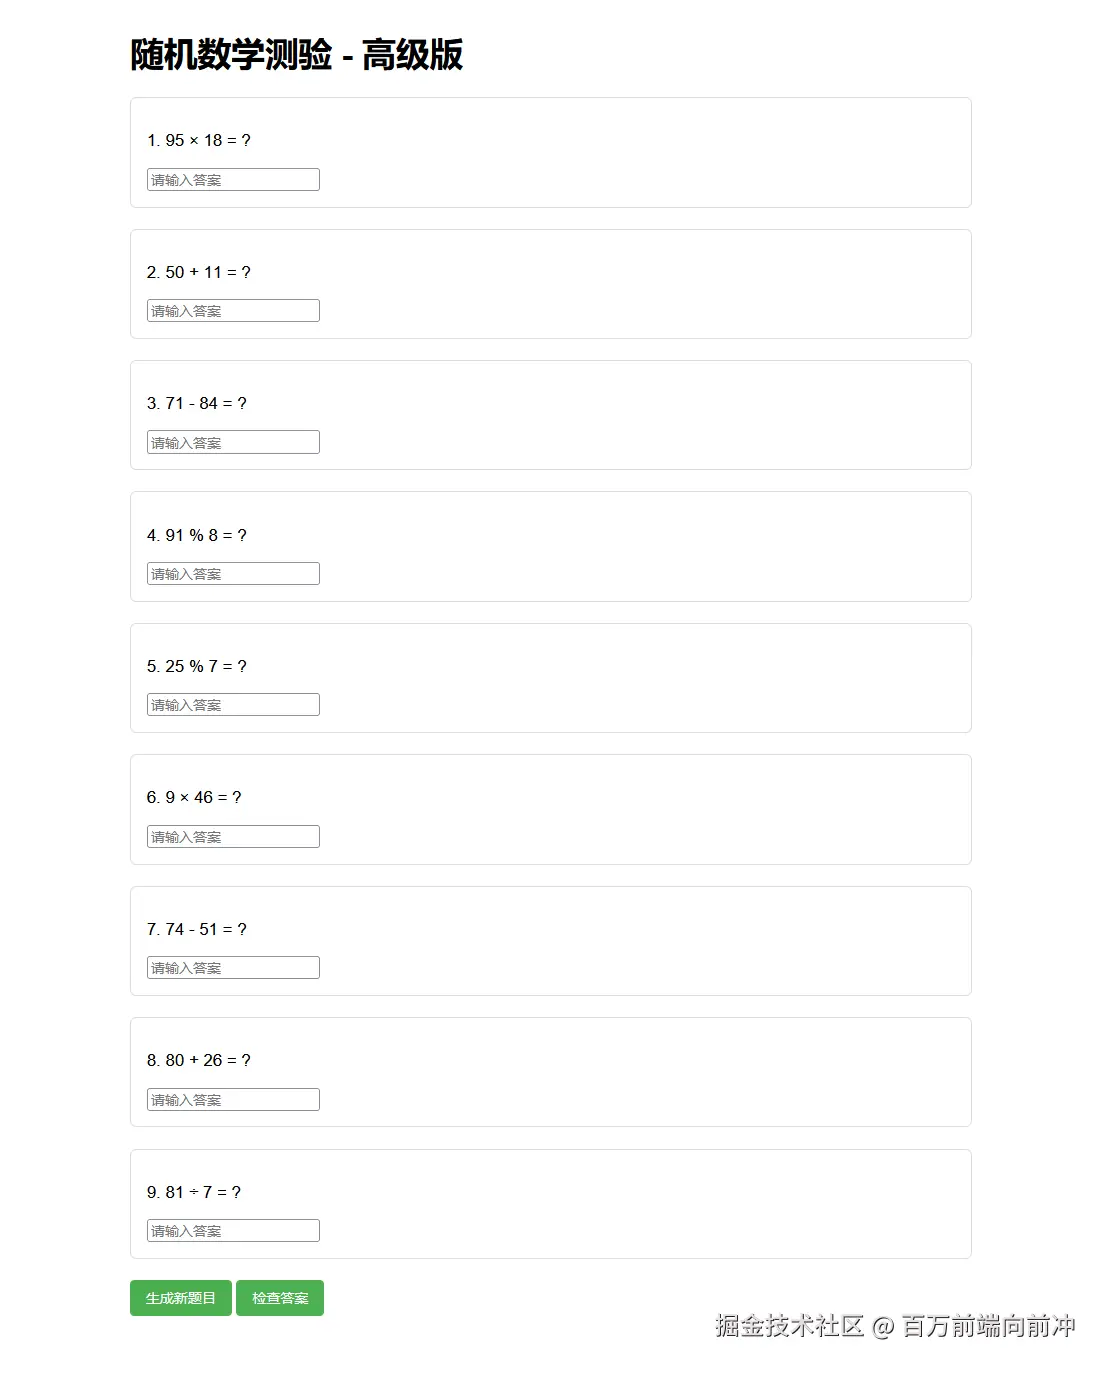
Task: Click the answer input for '50 + 11'
Action: 232,310
